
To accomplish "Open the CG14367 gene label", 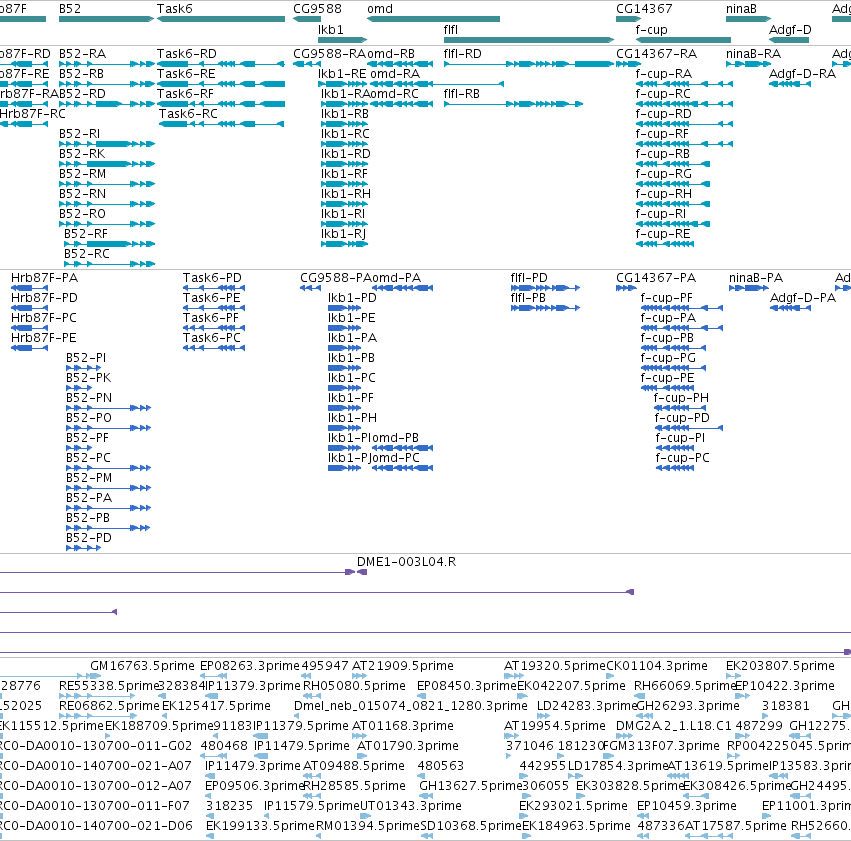I will (644, 9).
